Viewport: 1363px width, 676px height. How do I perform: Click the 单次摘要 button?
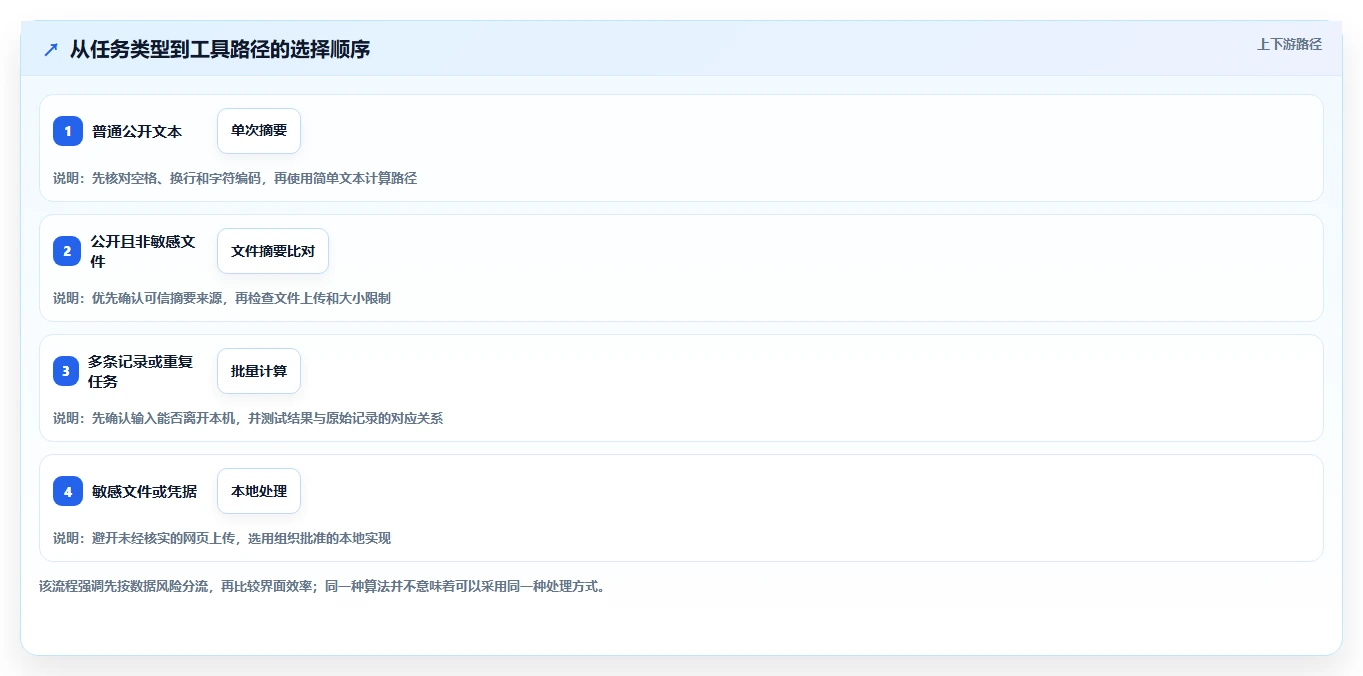click(x=259, y=131)
